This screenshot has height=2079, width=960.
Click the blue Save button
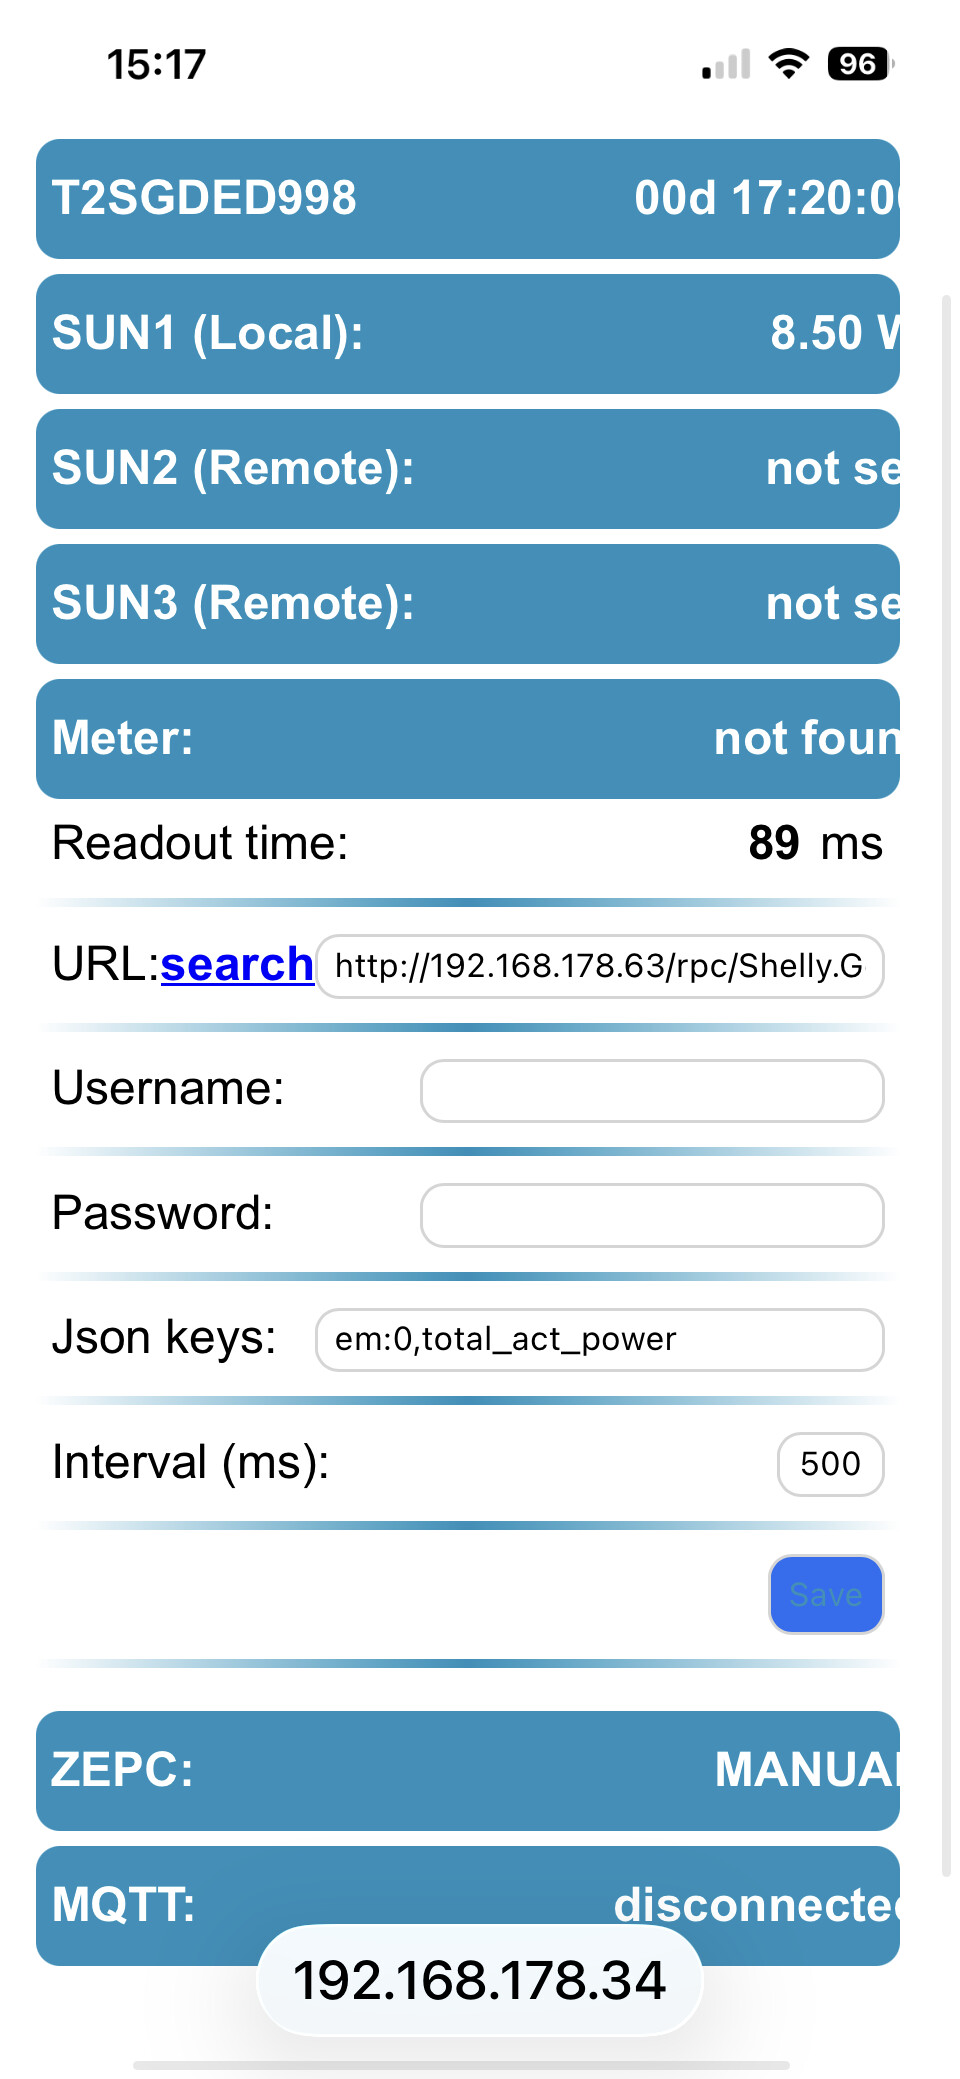[x=826, y=1594]
